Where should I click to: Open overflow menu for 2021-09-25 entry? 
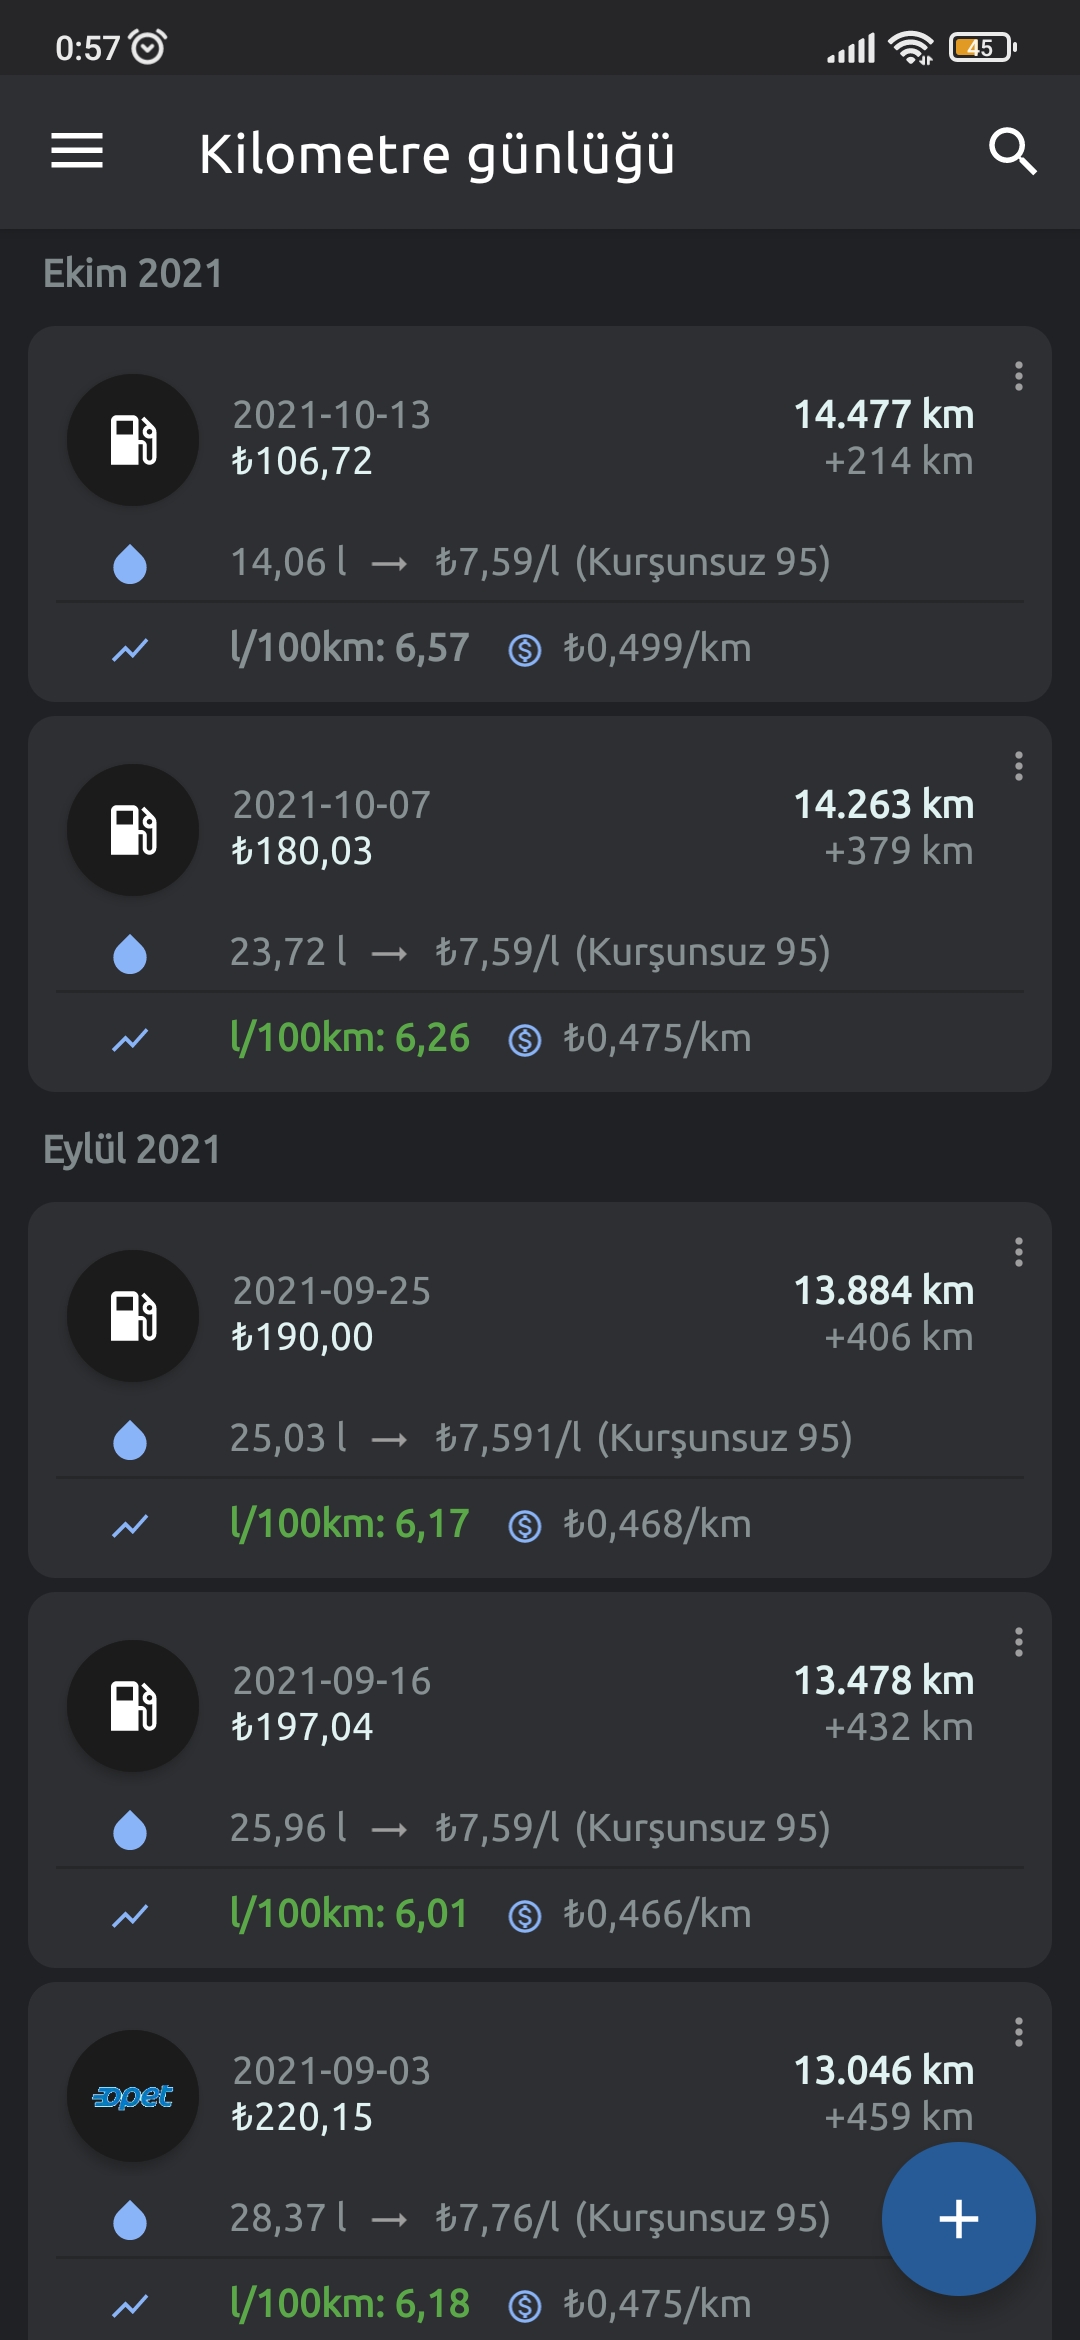pyautogui.click(x=1018, y=1253)
